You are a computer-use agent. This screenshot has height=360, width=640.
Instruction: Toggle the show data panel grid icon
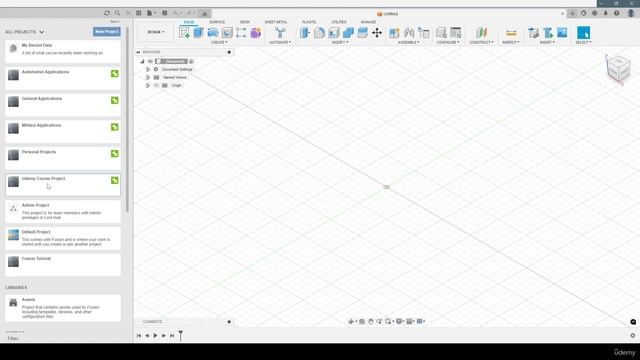139,13
